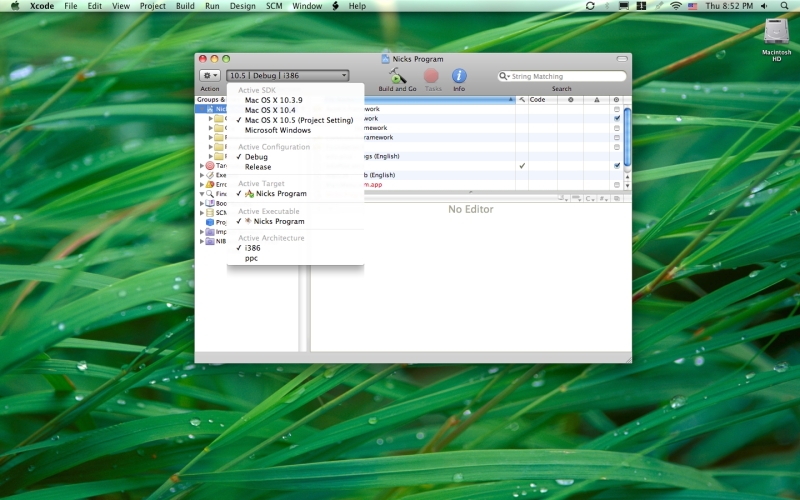This screenshot has width=800, height=500.
Task: Click the Spotlight magnifier in menu bar
Action: click(784, 6)
